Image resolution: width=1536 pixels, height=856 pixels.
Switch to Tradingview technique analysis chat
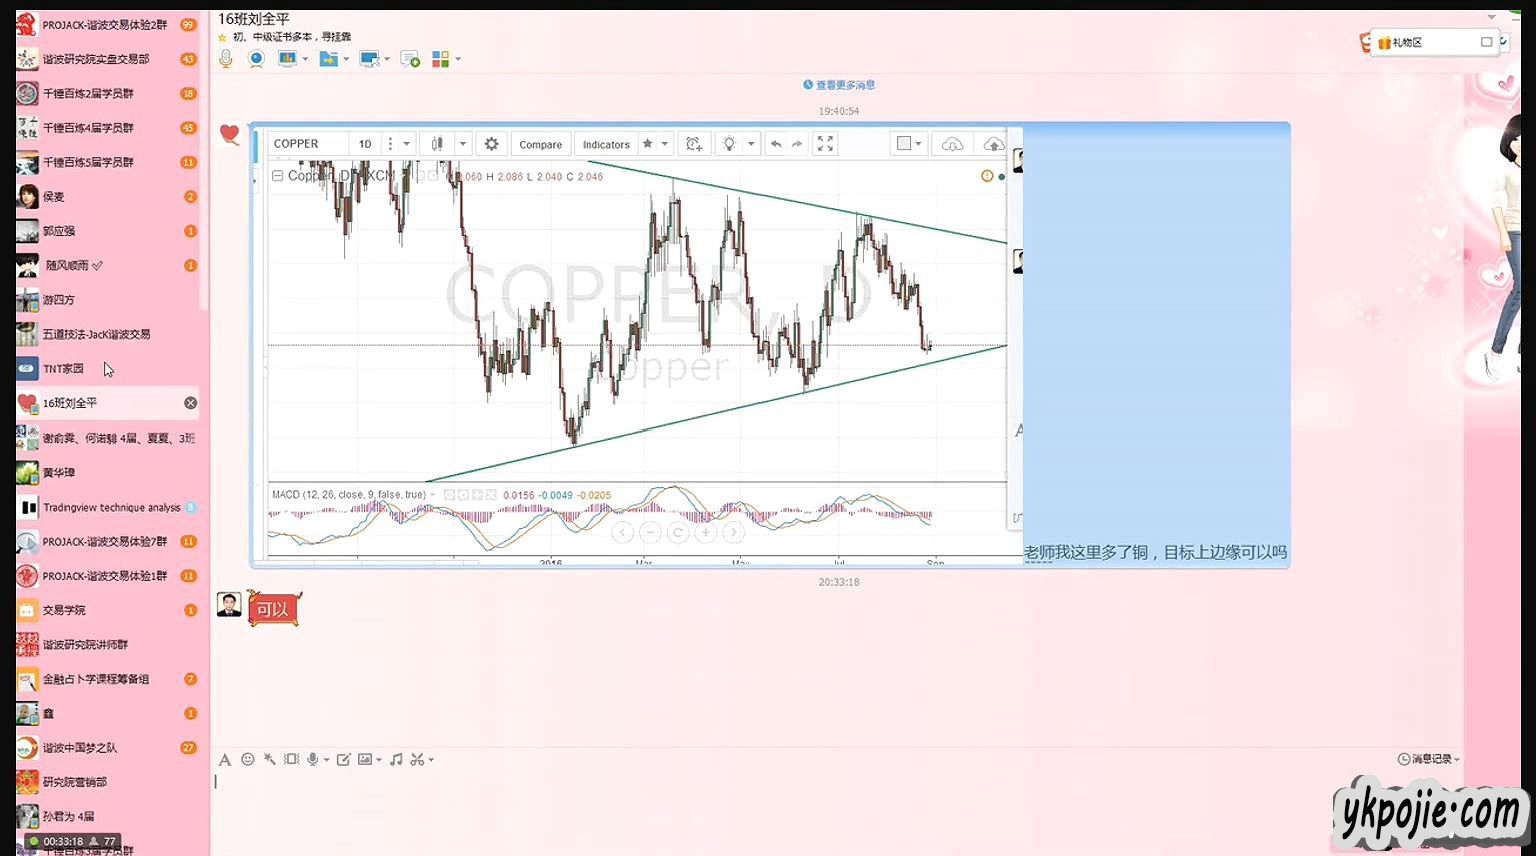tap(111, 508)
